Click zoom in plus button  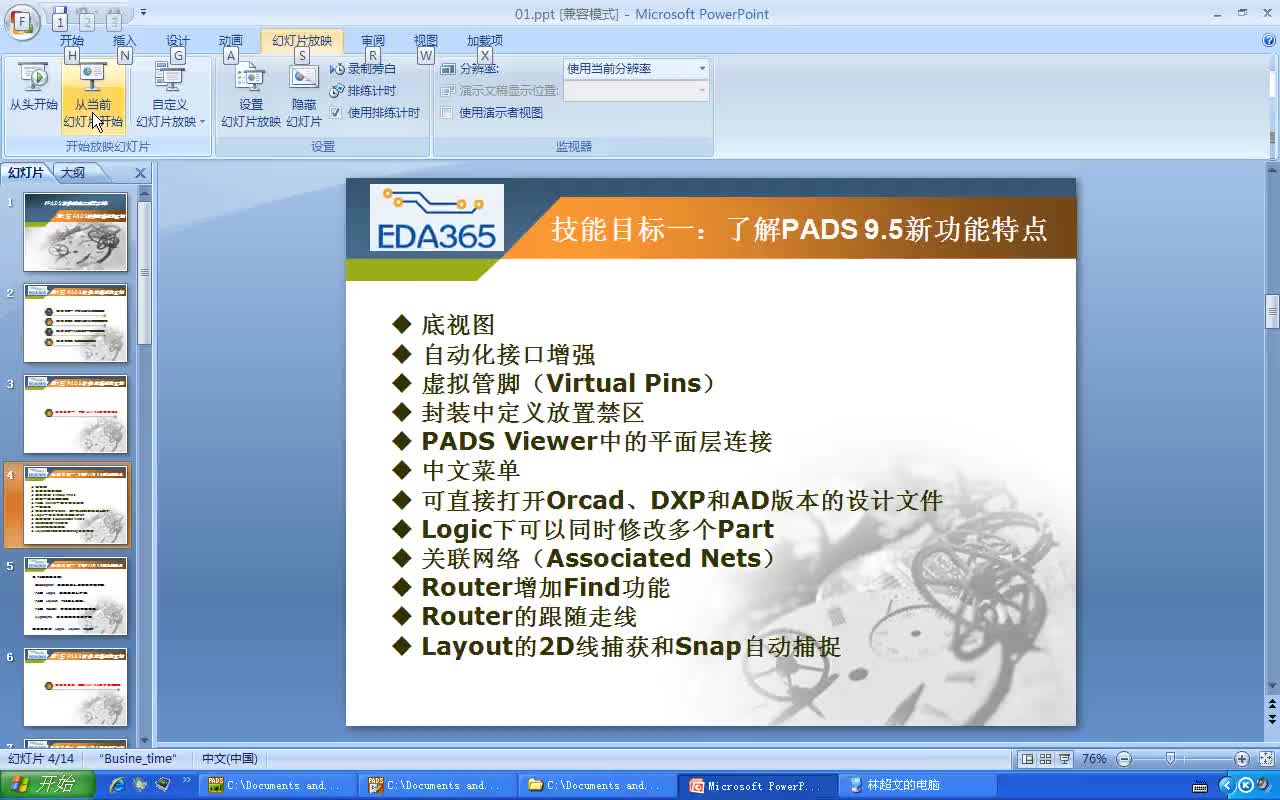click(1242, 759)
